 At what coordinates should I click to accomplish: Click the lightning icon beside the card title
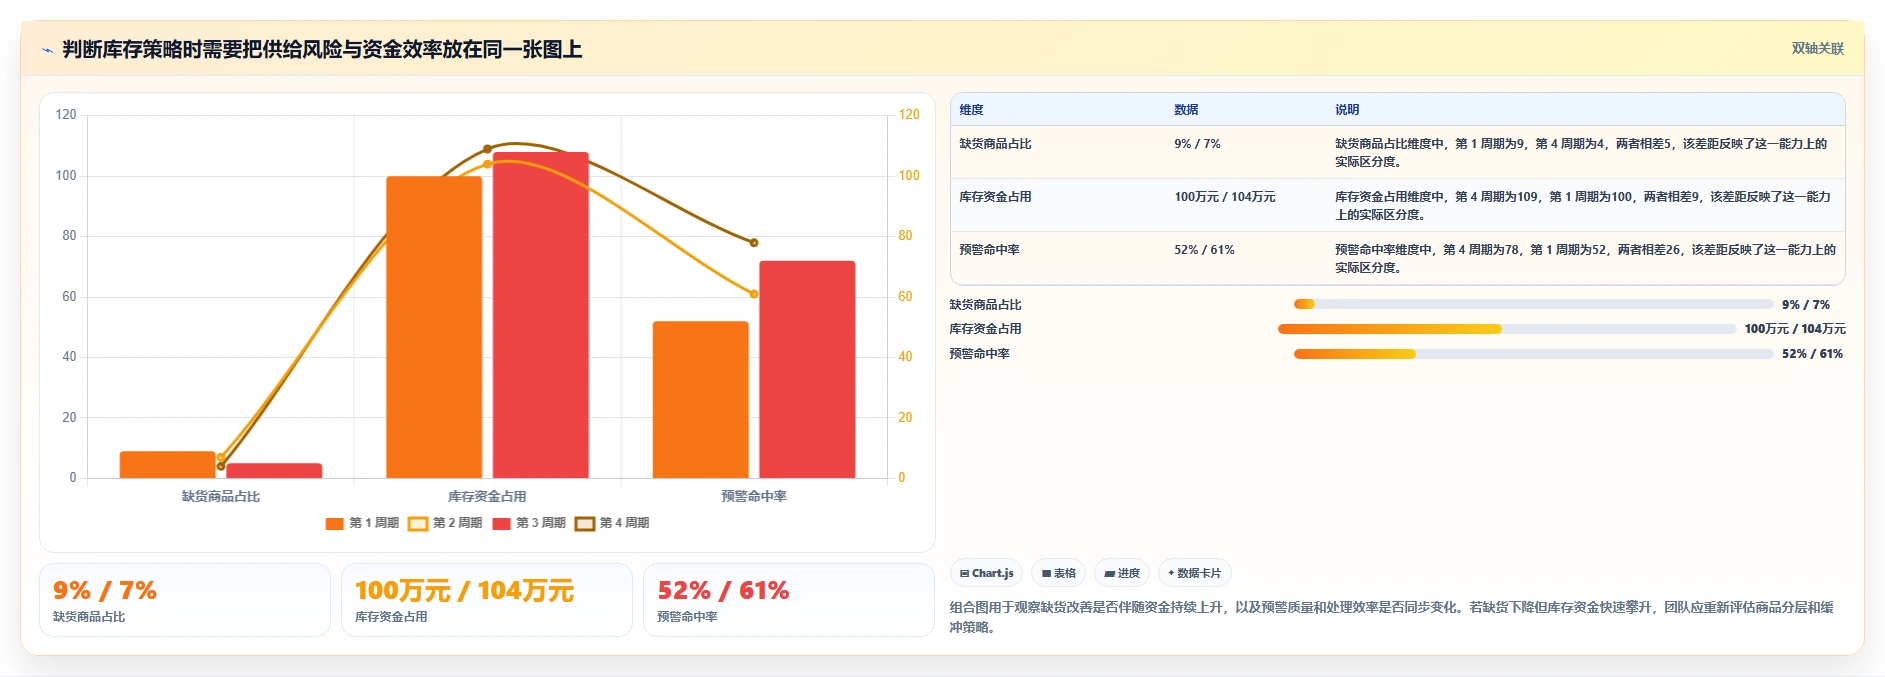coord(47,50)
